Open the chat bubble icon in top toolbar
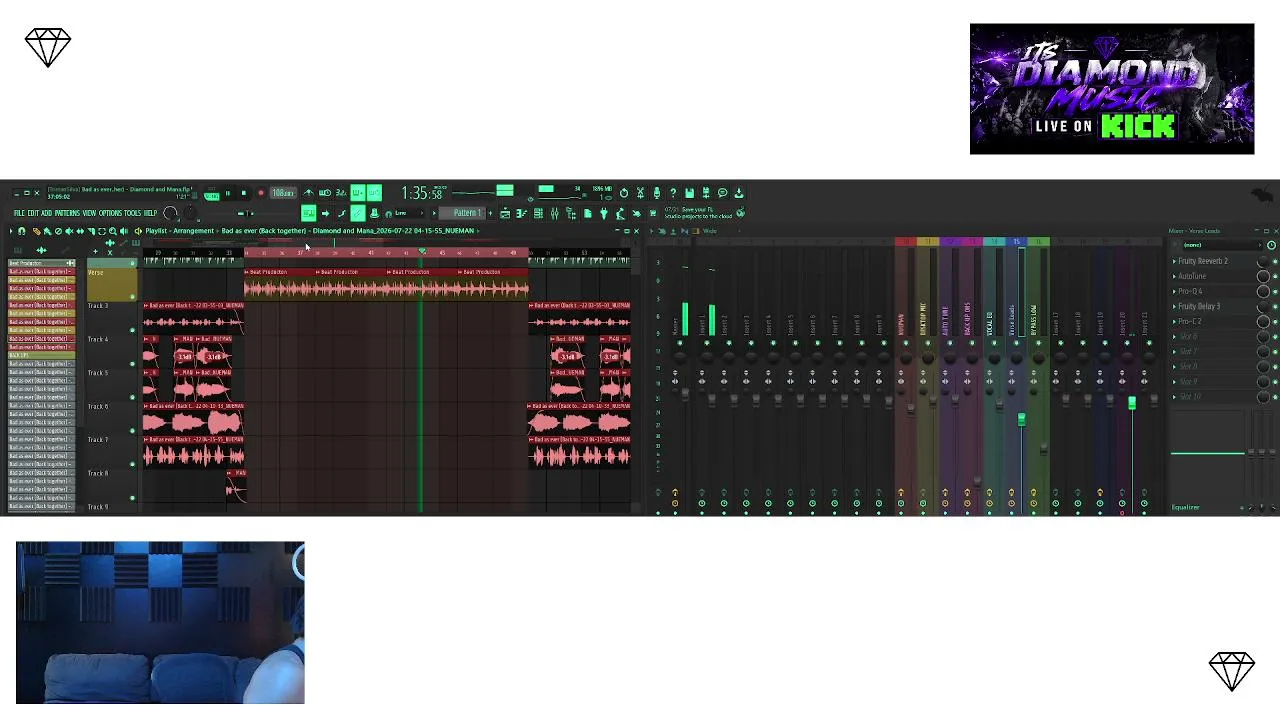This screenshot has width=1280, height=720. 722,193
